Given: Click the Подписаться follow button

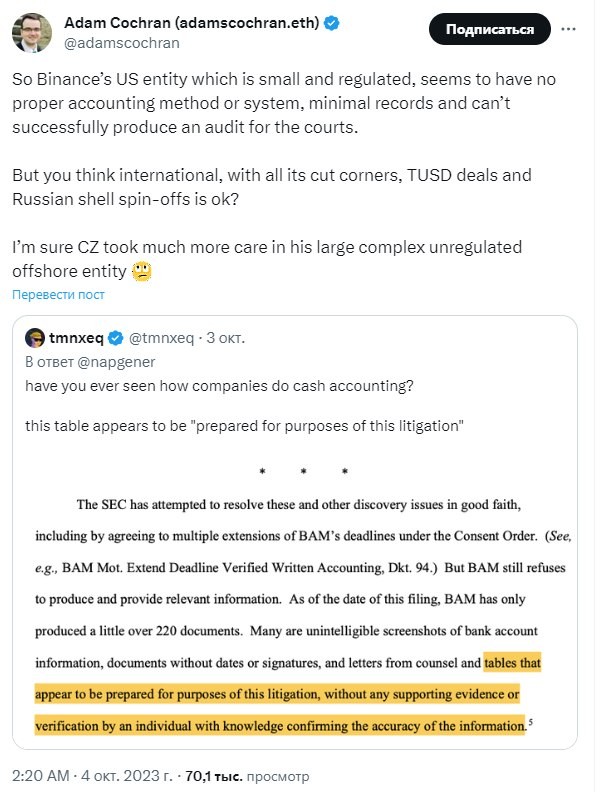Looking at the screenshot, I should 489,29.
